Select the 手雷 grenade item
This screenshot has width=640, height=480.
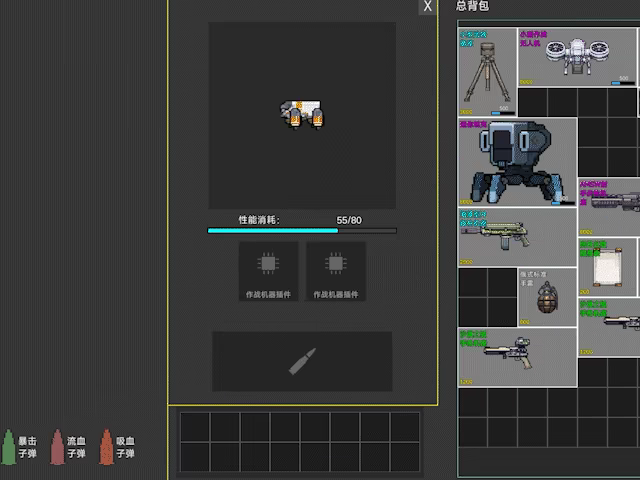tap(547, 297)
